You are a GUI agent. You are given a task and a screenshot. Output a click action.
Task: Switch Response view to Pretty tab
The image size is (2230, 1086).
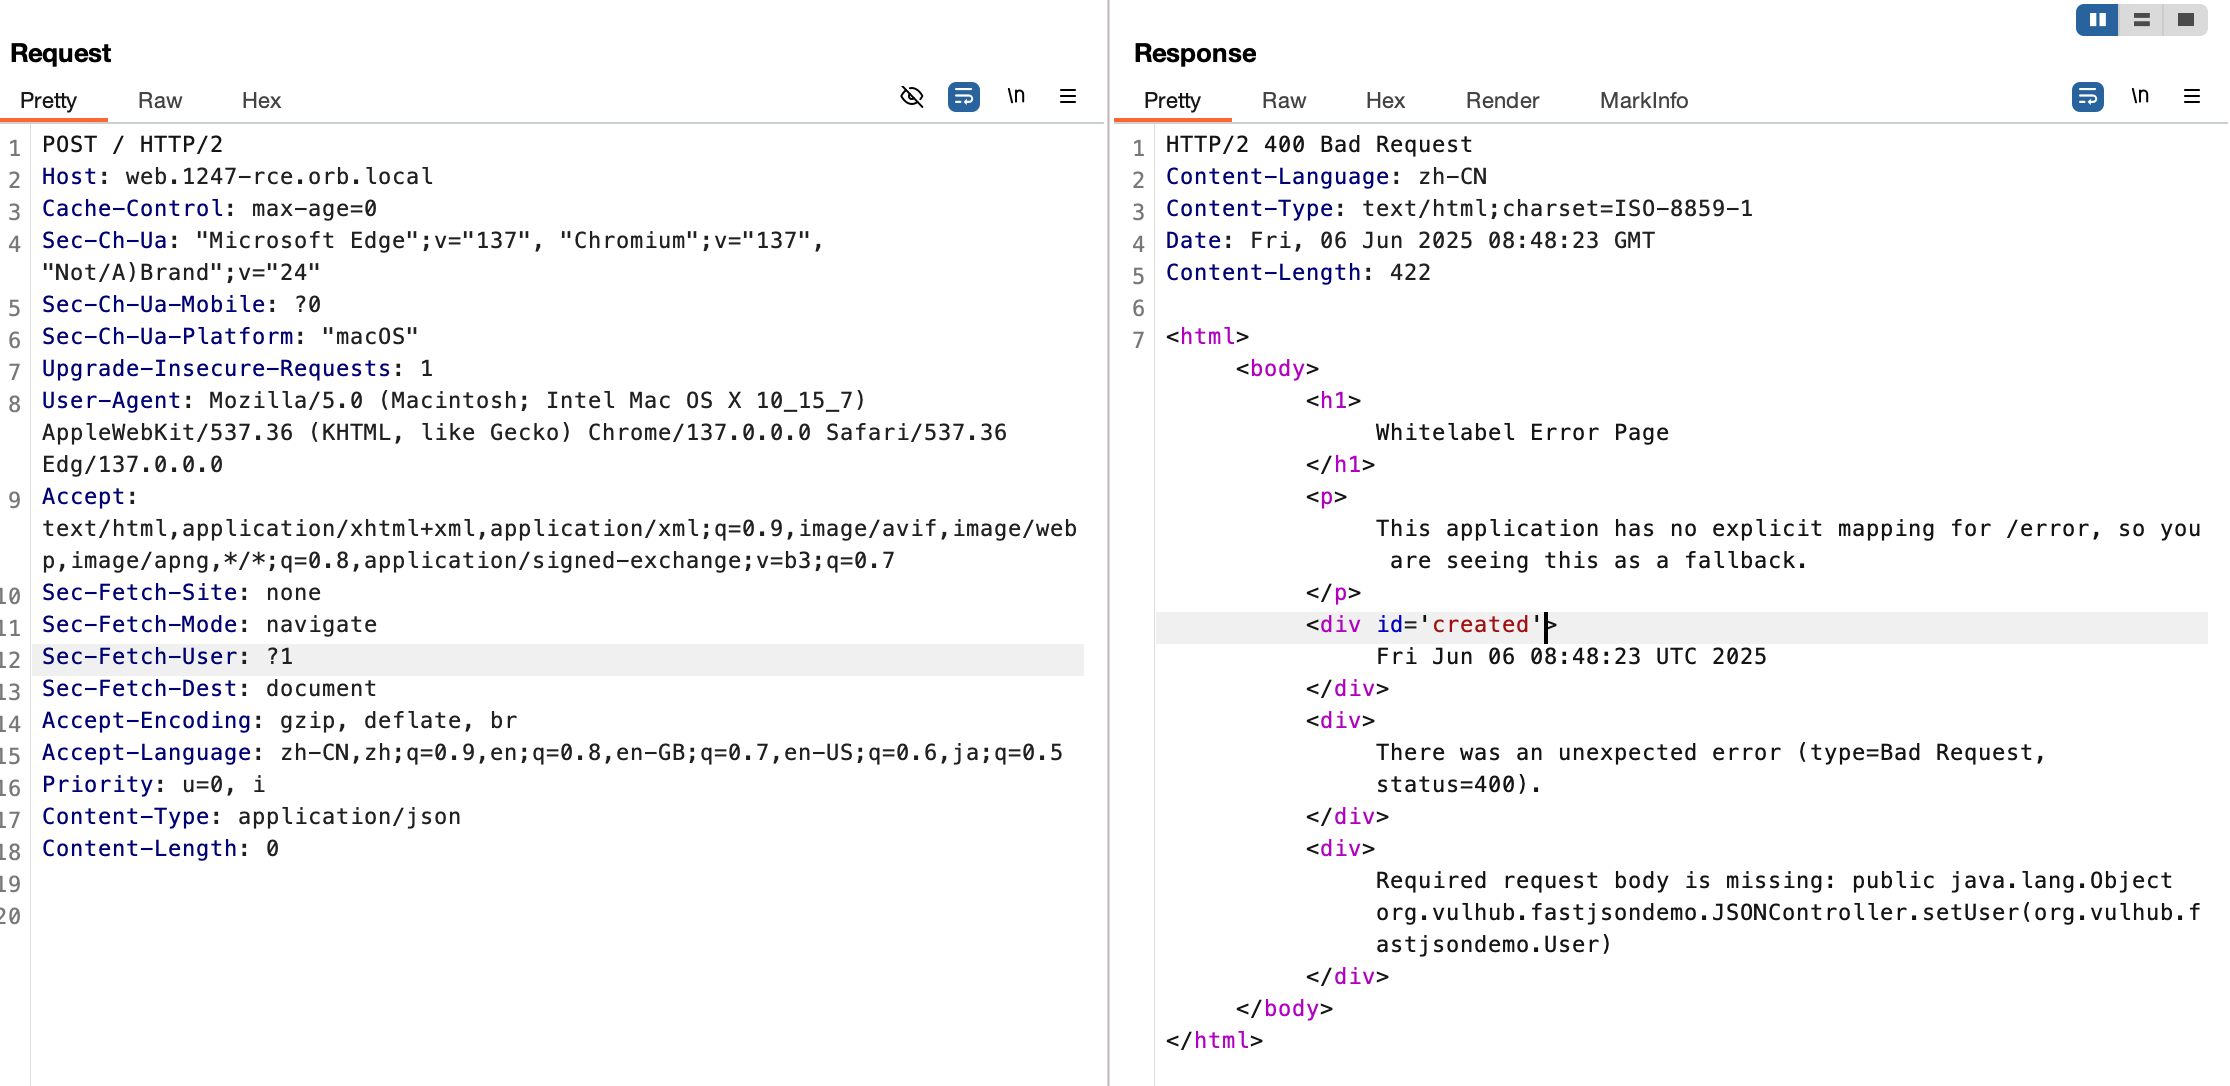click(x=1172, y=100)
